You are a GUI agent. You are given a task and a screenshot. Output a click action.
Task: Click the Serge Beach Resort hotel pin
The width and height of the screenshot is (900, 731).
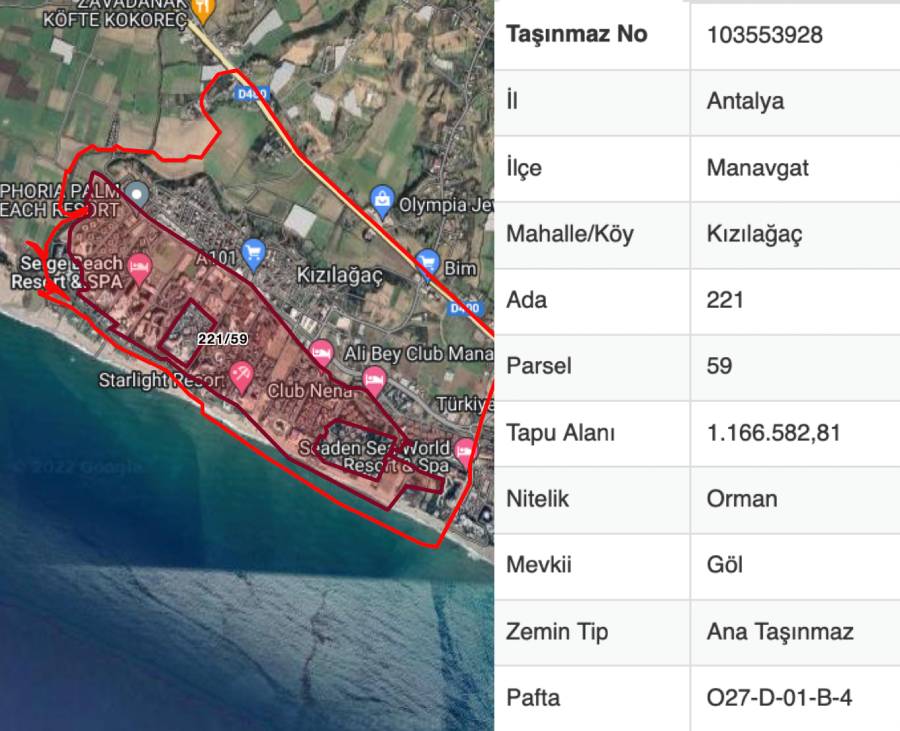click(139, 269)
